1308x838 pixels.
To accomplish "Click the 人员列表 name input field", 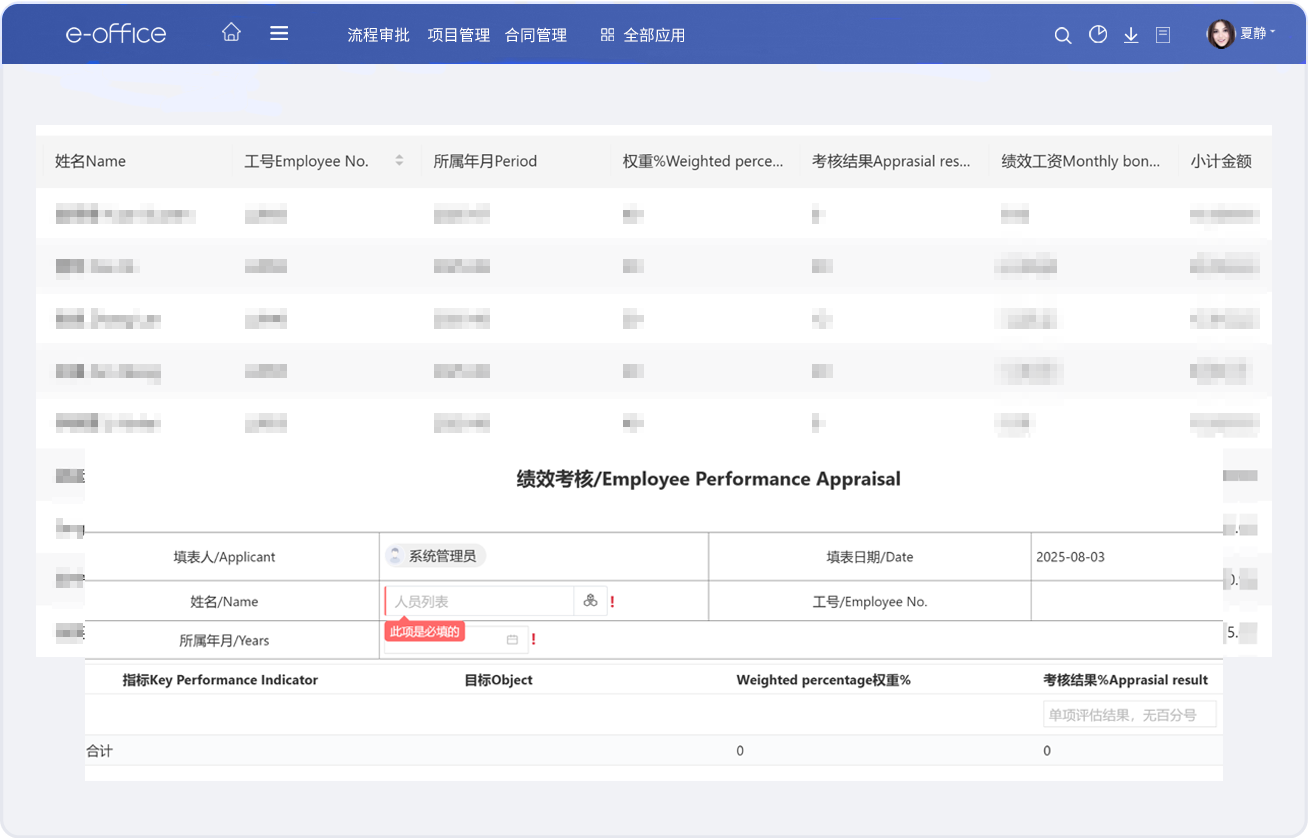I will point(479,601).
